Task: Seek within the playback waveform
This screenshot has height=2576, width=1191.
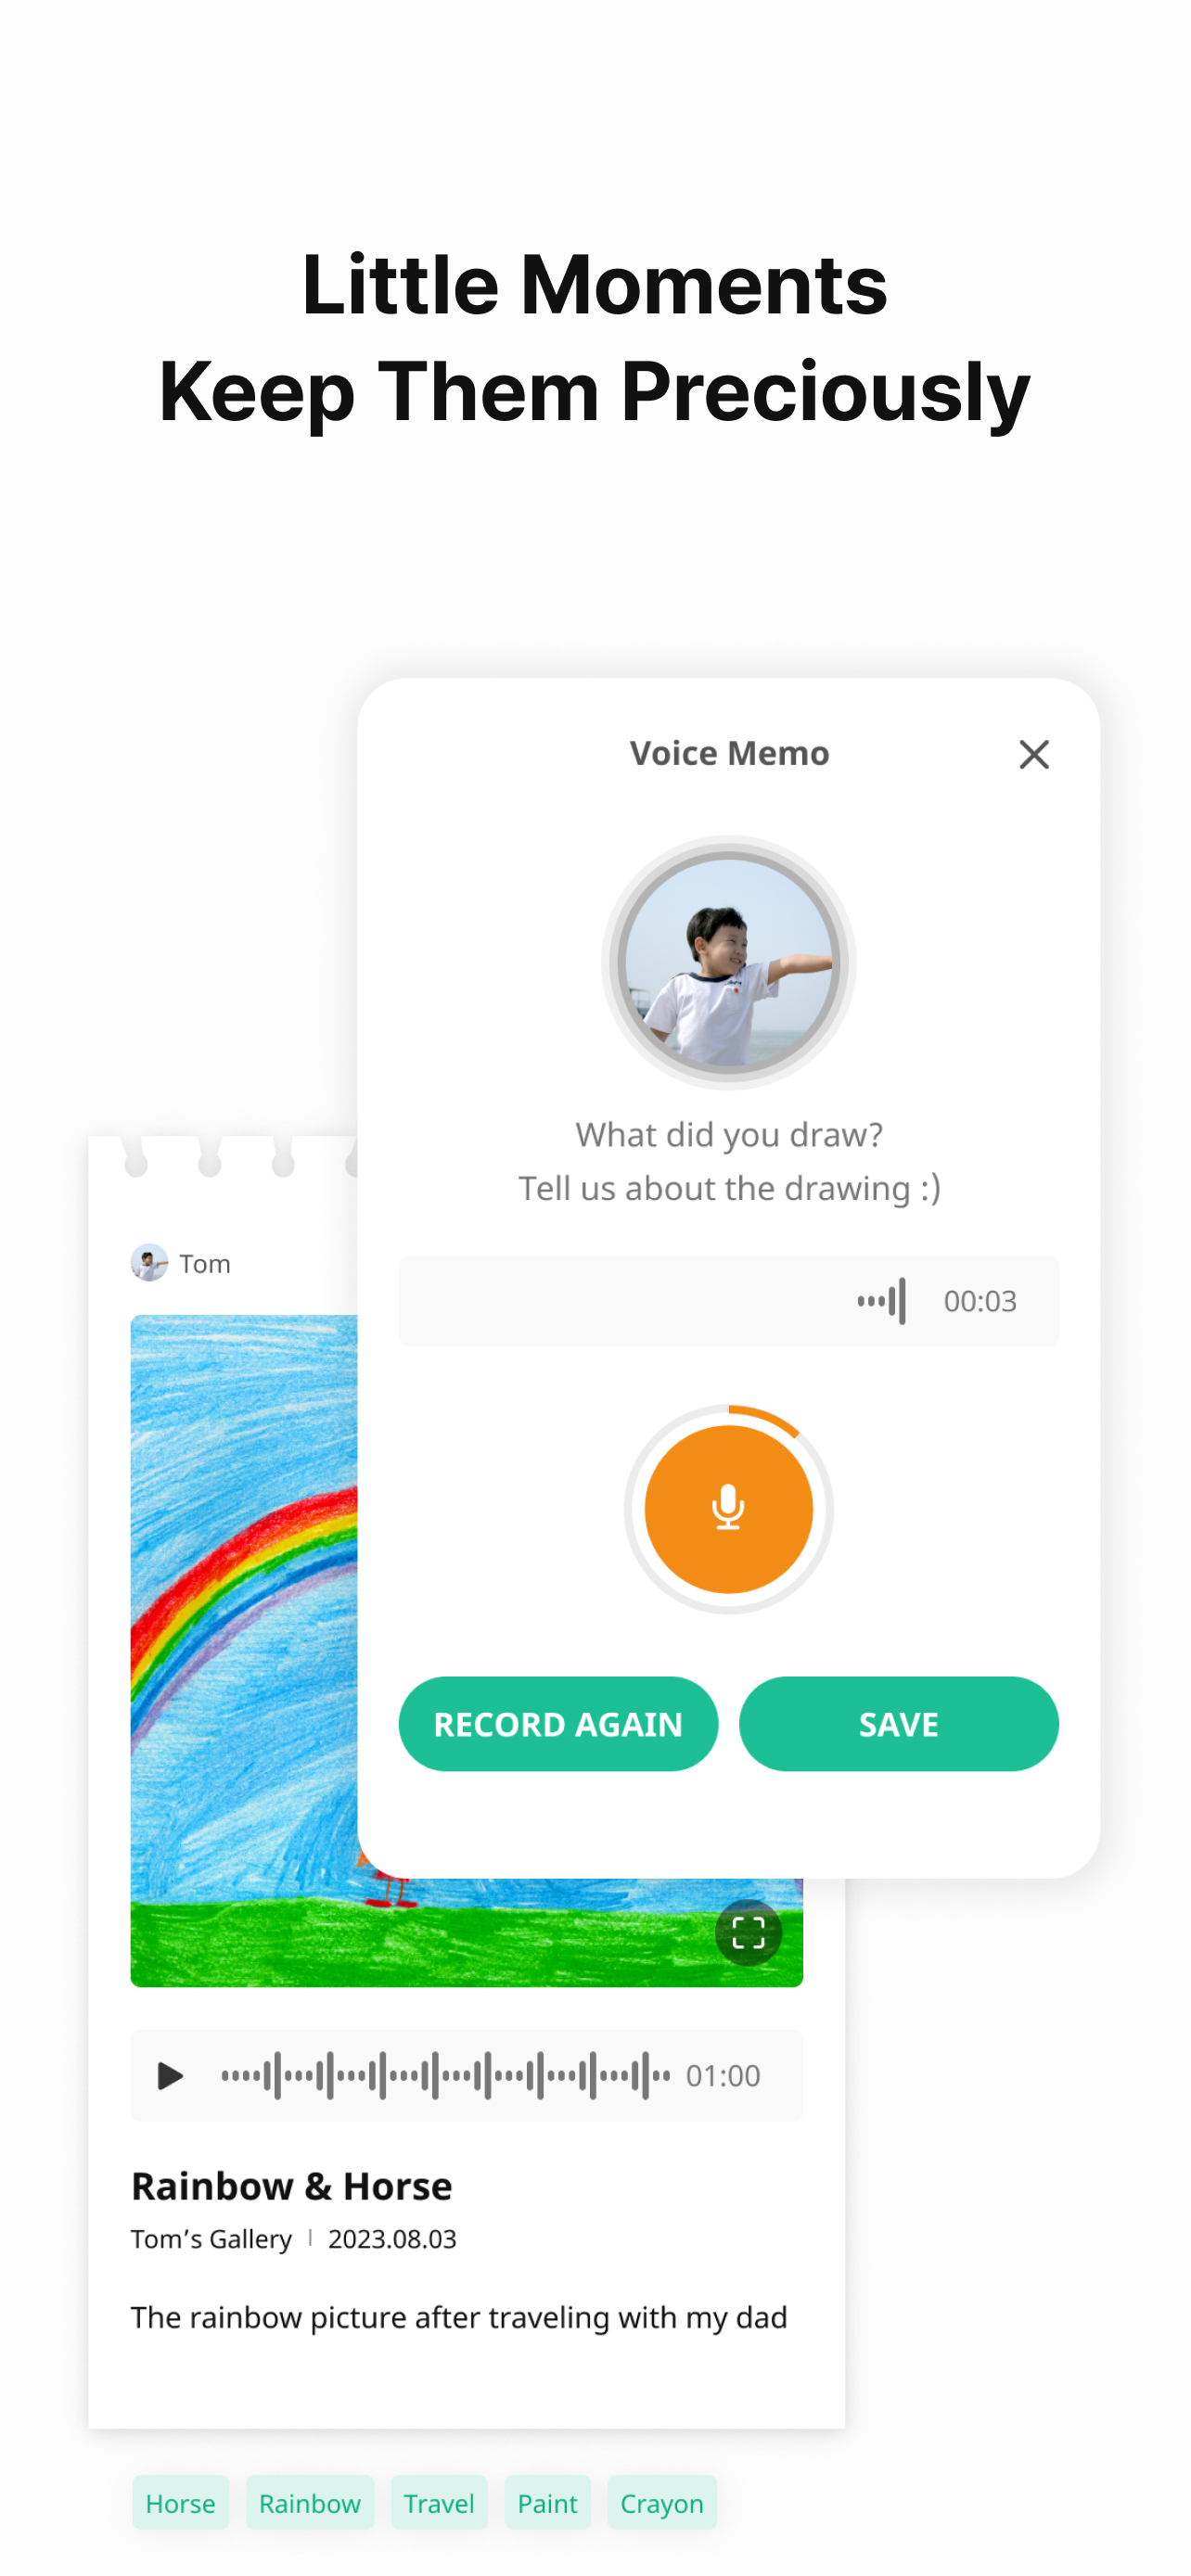Action: tap(445, 2076)
